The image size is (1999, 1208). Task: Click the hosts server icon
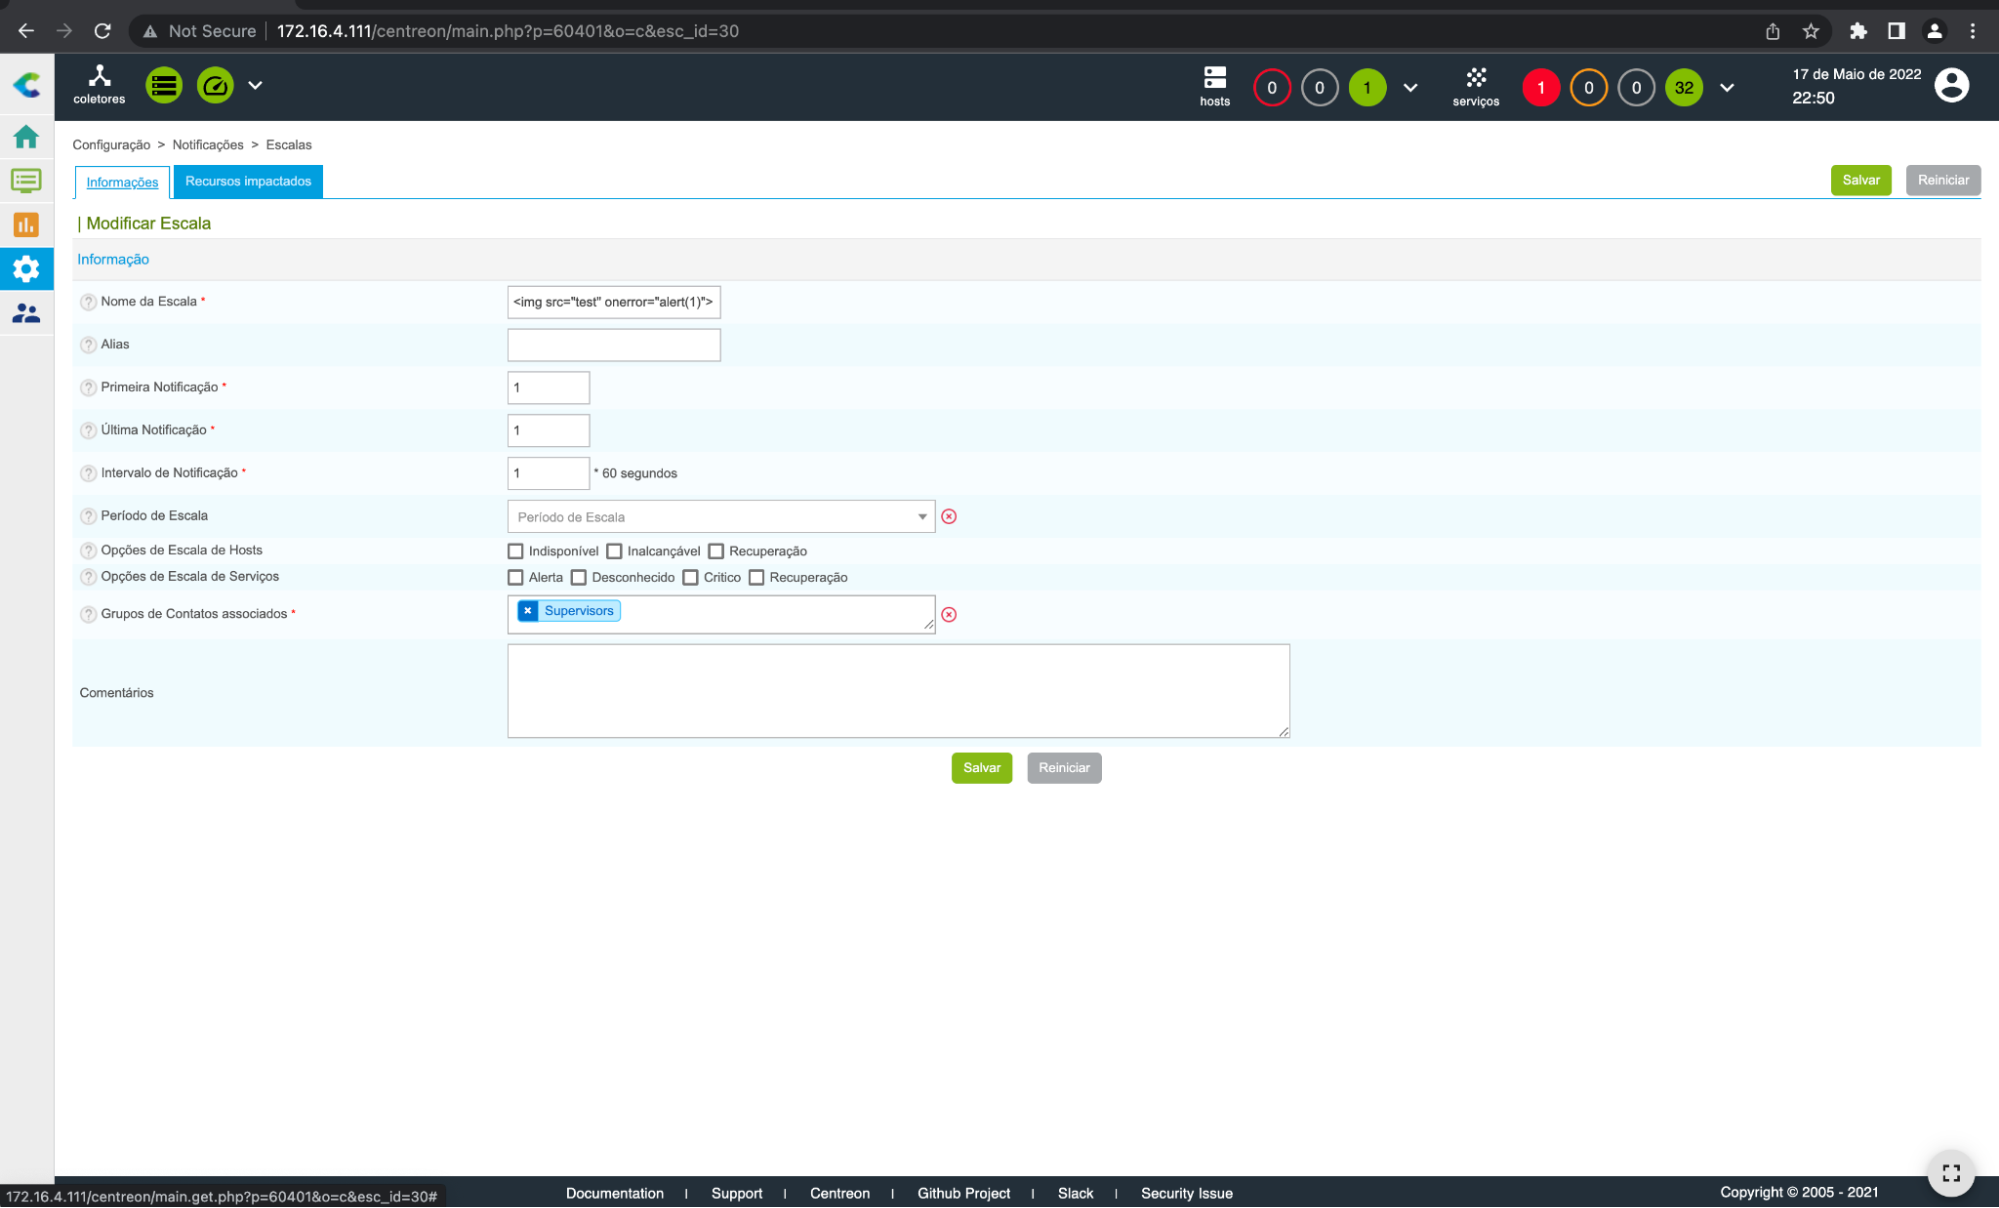[1215, 78]
